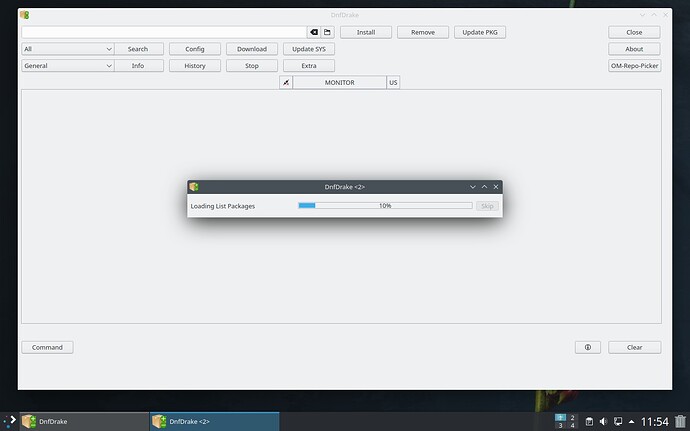Switch to virtual desktop 4
Viewport: 690px width, 431px height.
(x=572, y=426)
